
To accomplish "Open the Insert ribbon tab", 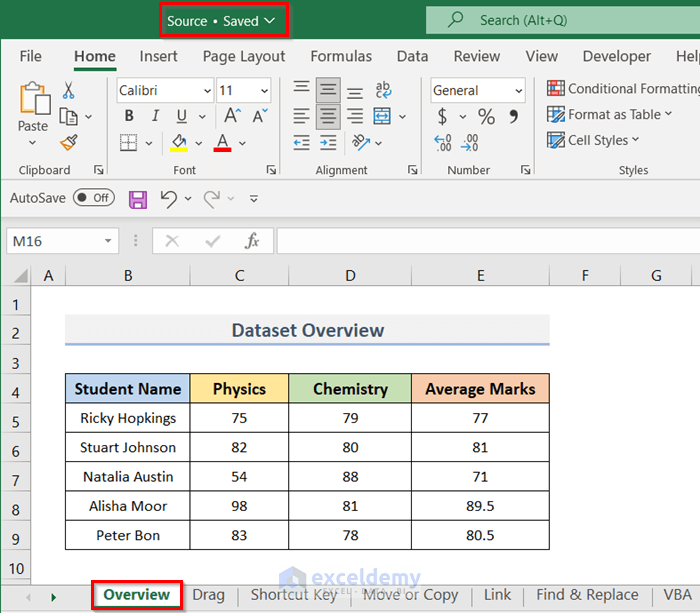I will coord(158,57).
